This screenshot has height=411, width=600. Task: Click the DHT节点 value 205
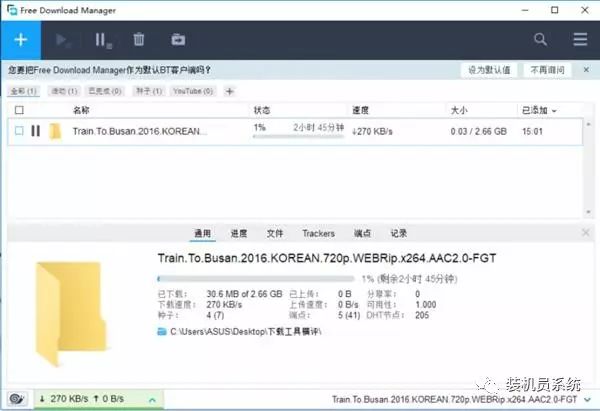(x=422, y=315)
